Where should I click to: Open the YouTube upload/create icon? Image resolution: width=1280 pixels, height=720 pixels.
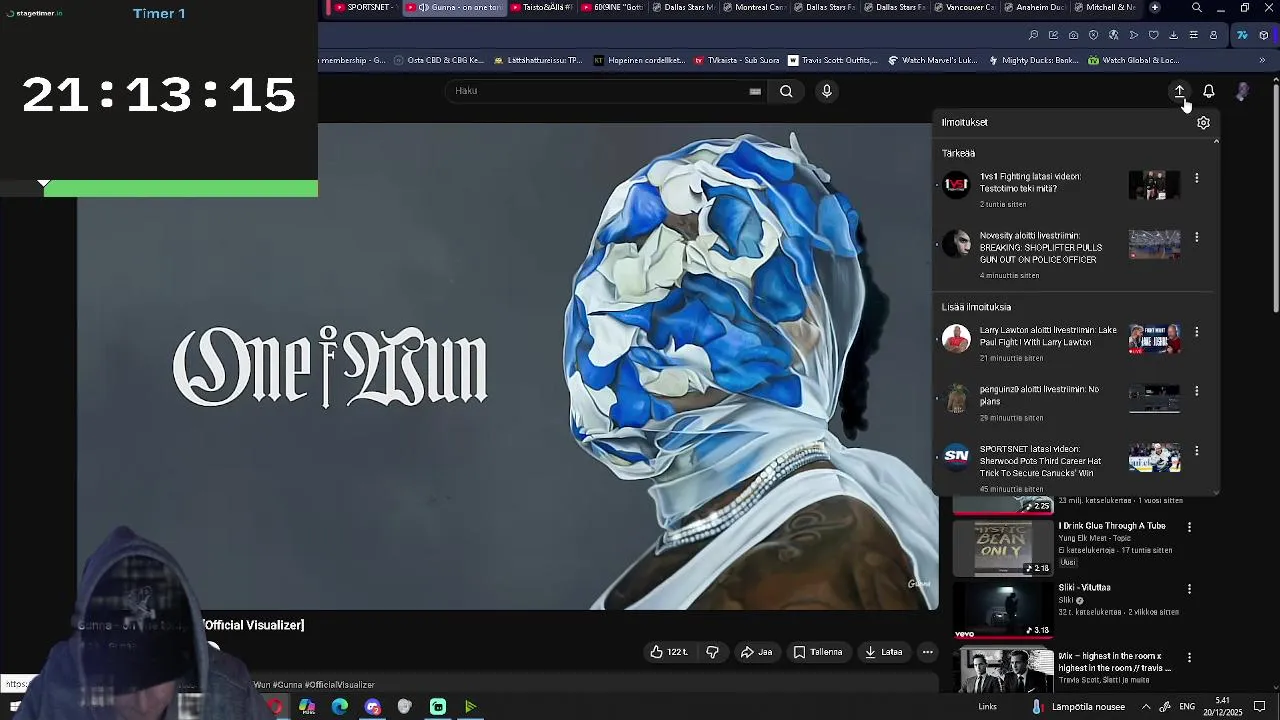[x=1179, y=91]
